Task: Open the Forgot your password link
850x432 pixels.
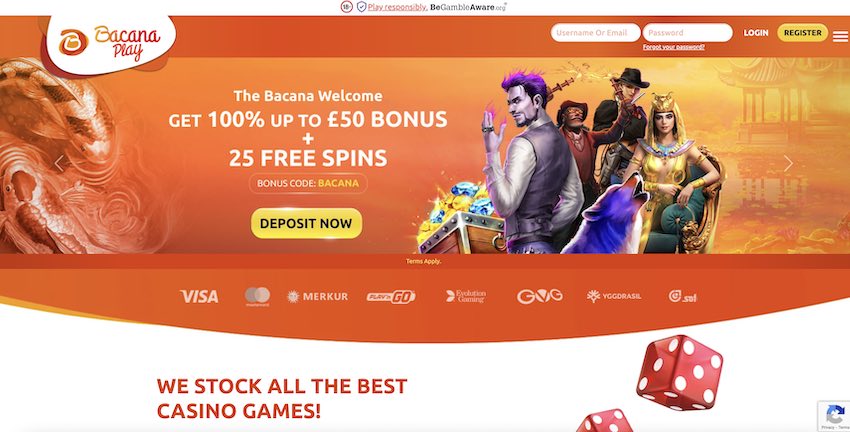Action: (x=674, y=47)
